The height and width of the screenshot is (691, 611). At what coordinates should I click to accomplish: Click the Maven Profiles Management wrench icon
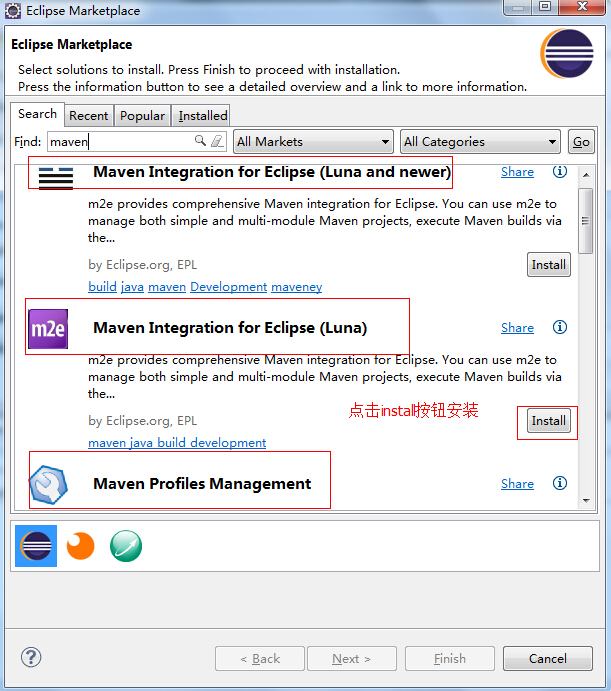48,484
